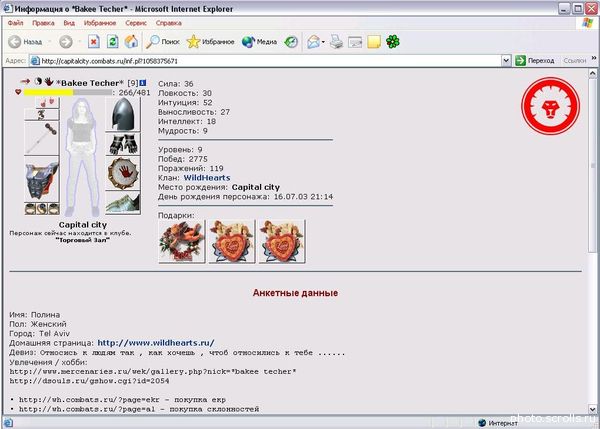Click the "Победы: 2775" line
The height and width of the screenshot is (429, 600).
pyautogui.click(x=183, y=159)
